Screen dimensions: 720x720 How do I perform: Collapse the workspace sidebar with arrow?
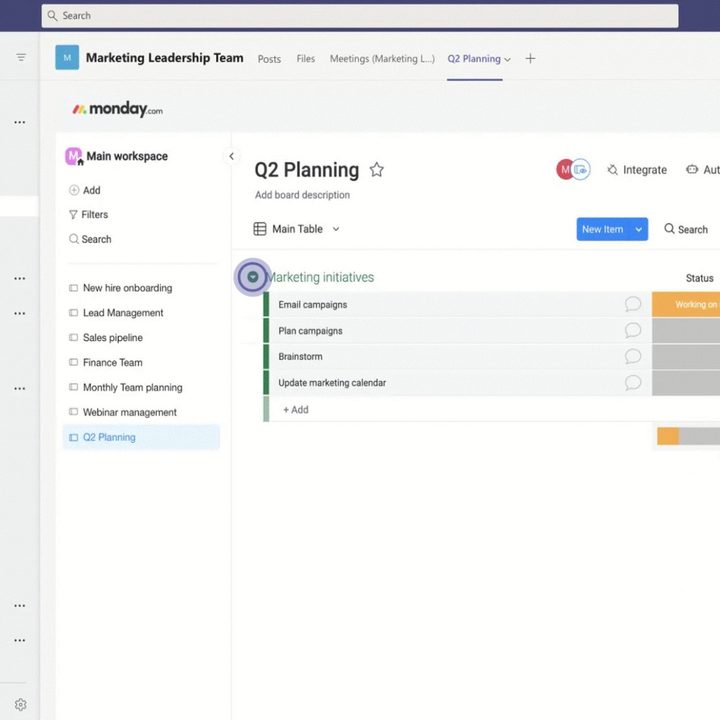231,156
